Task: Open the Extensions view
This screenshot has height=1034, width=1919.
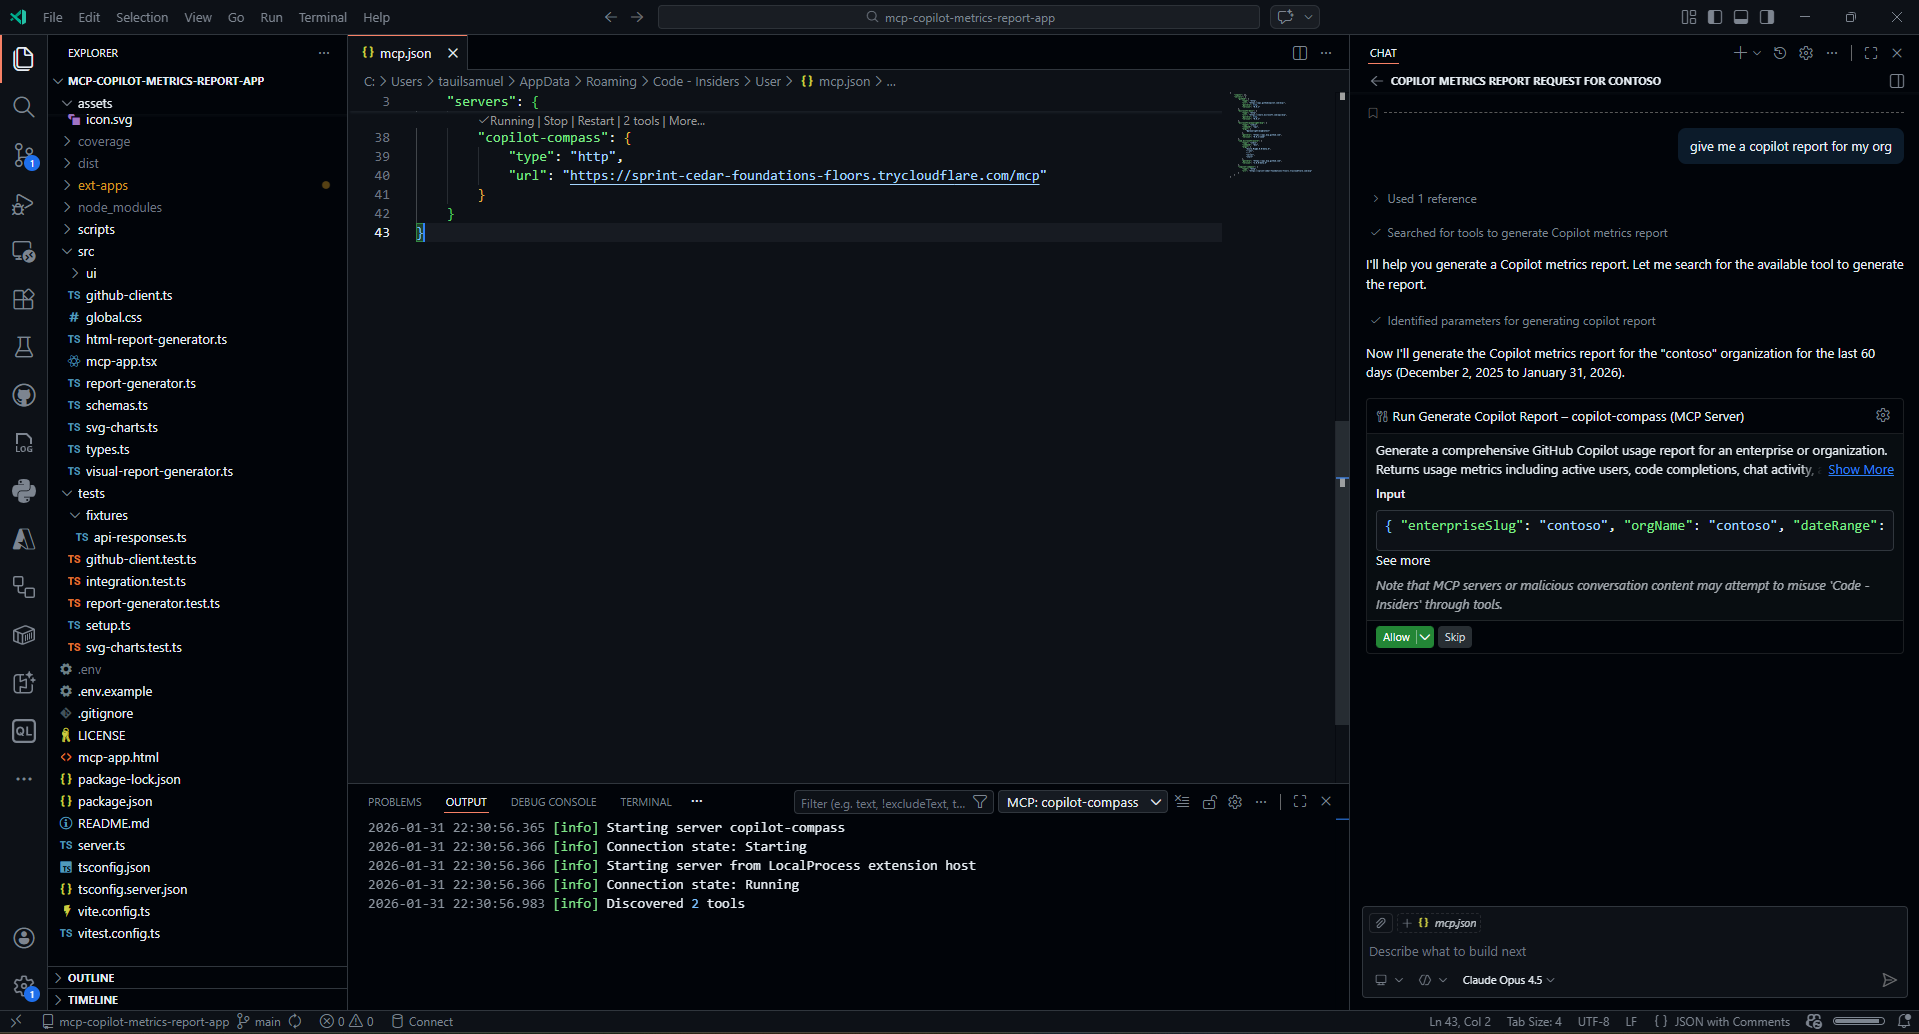Action: tap(24, 299)
